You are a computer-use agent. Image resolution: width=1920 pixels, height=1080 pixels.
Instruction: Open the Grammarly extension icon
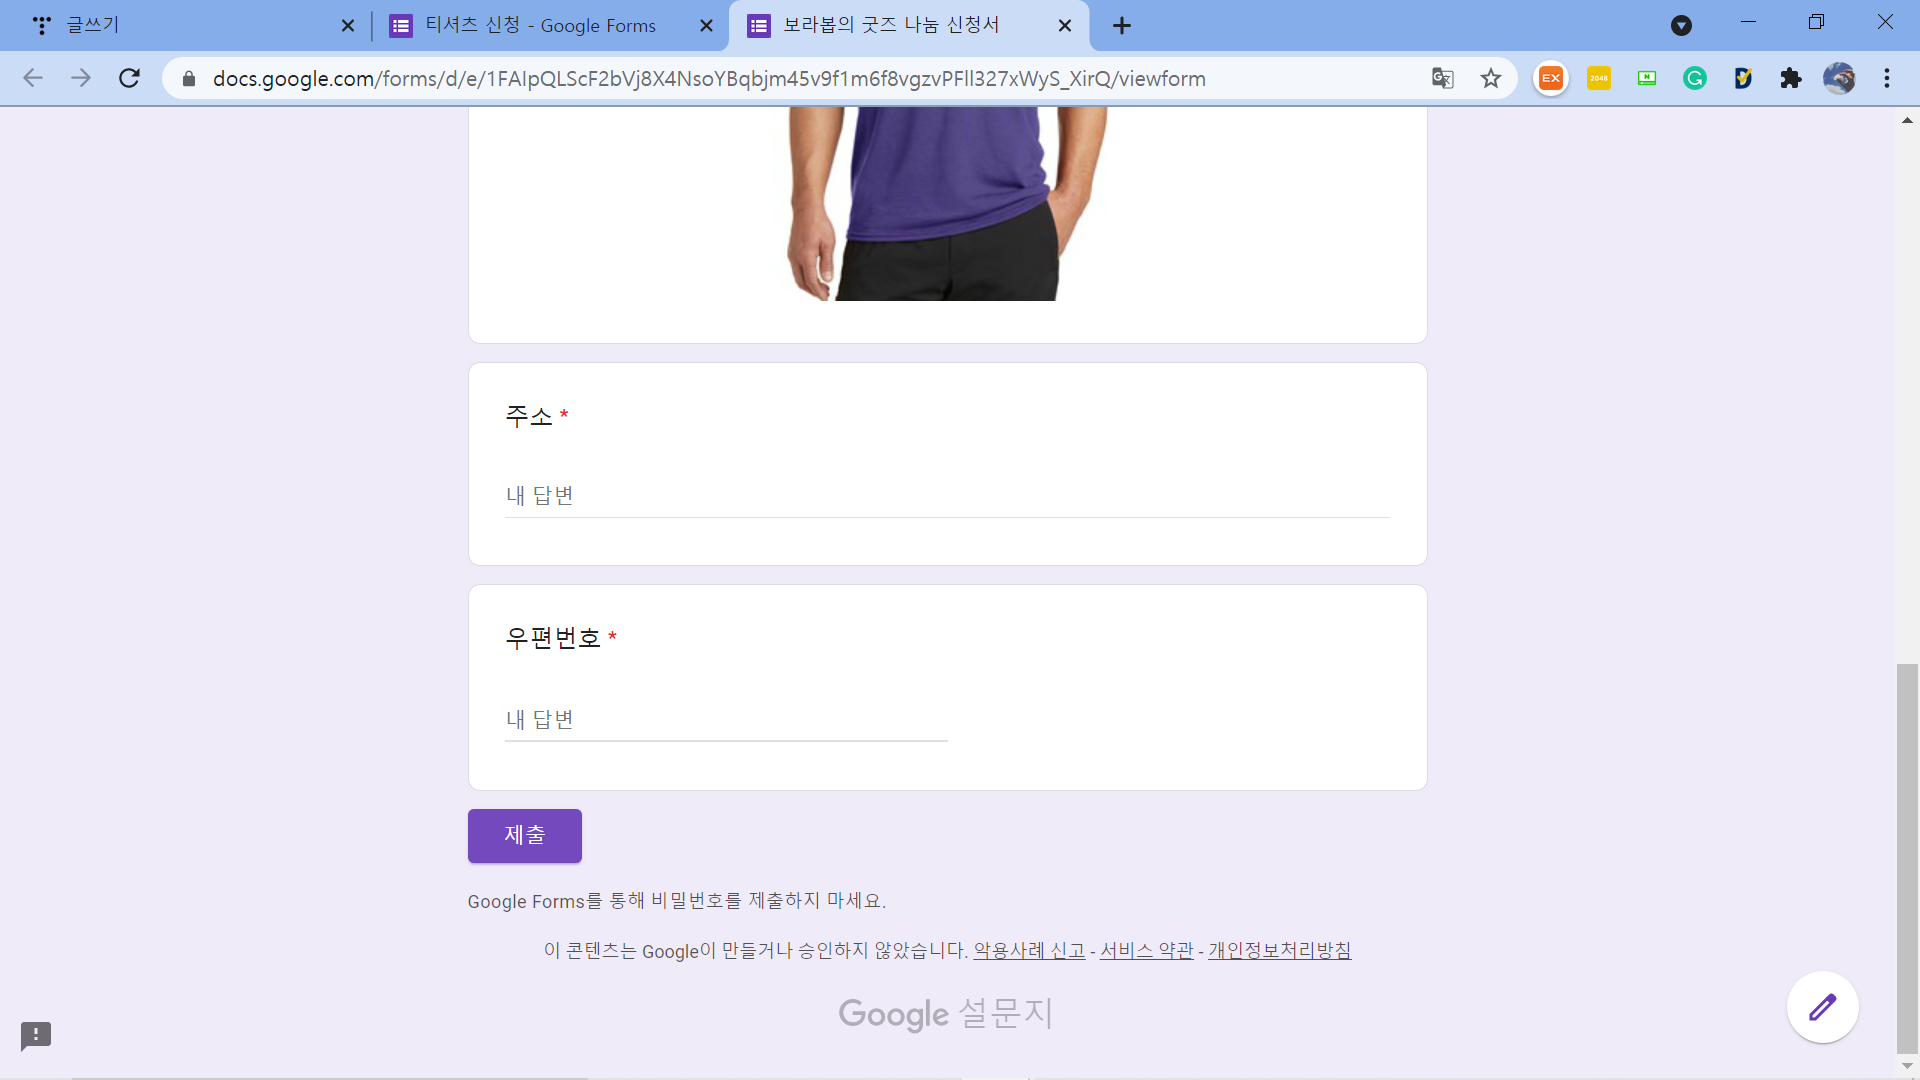click(x=1695, y=78)
